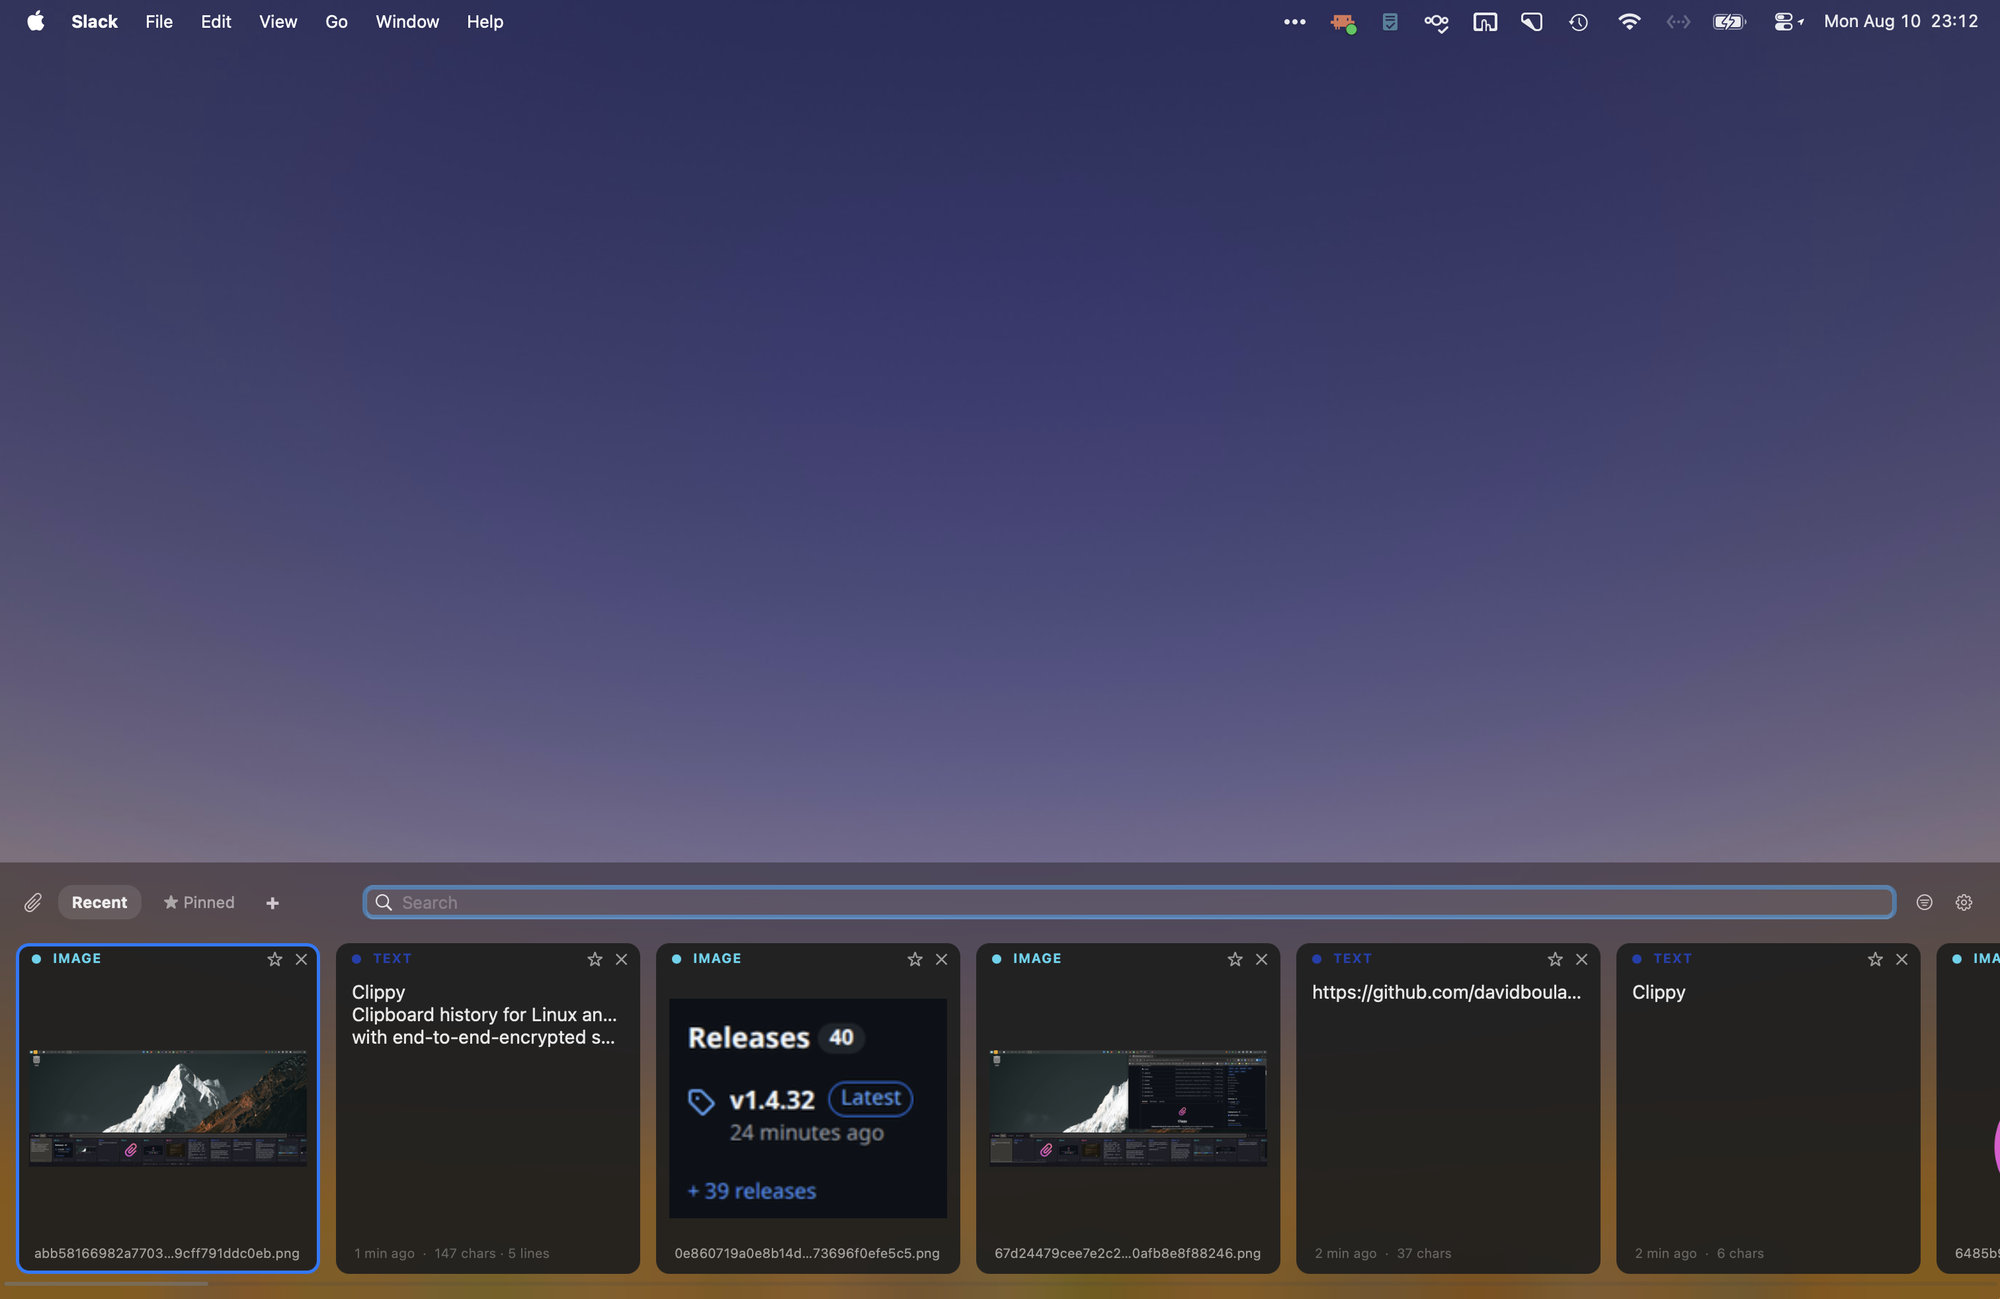Star the 6 chars Clippy clip

point(1875,959)
